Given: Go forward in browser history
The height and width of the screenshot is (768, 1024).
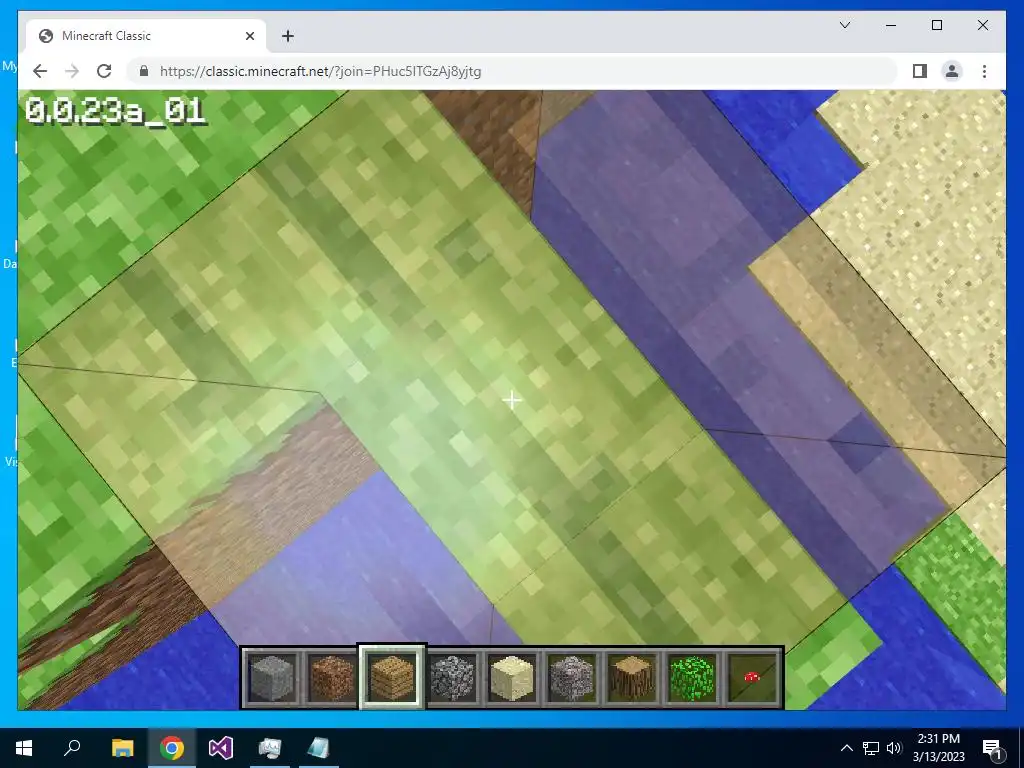Looking at the screenshot, I should pos(72,71).
